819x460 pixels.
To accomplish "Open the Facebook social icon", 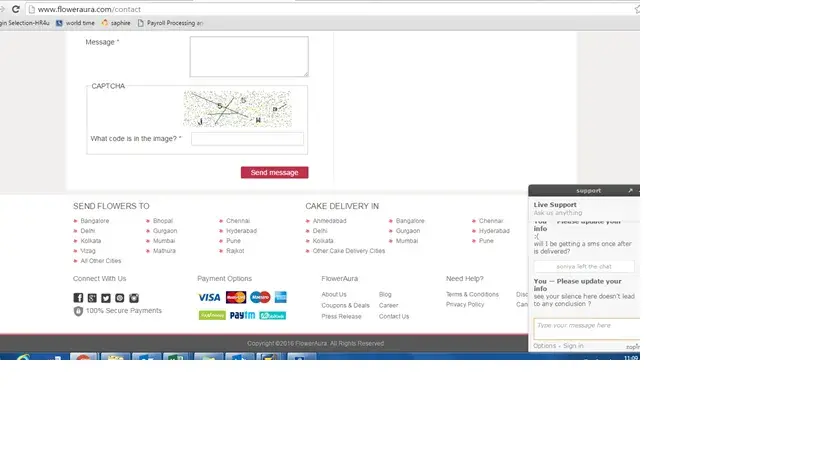I will coord(78,298).
